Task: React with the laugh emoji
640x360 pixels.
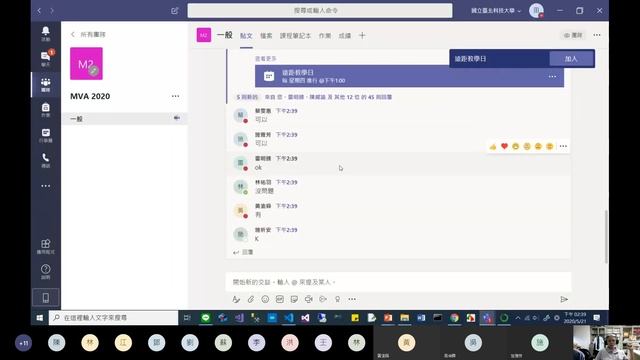Action: (516, 146)
